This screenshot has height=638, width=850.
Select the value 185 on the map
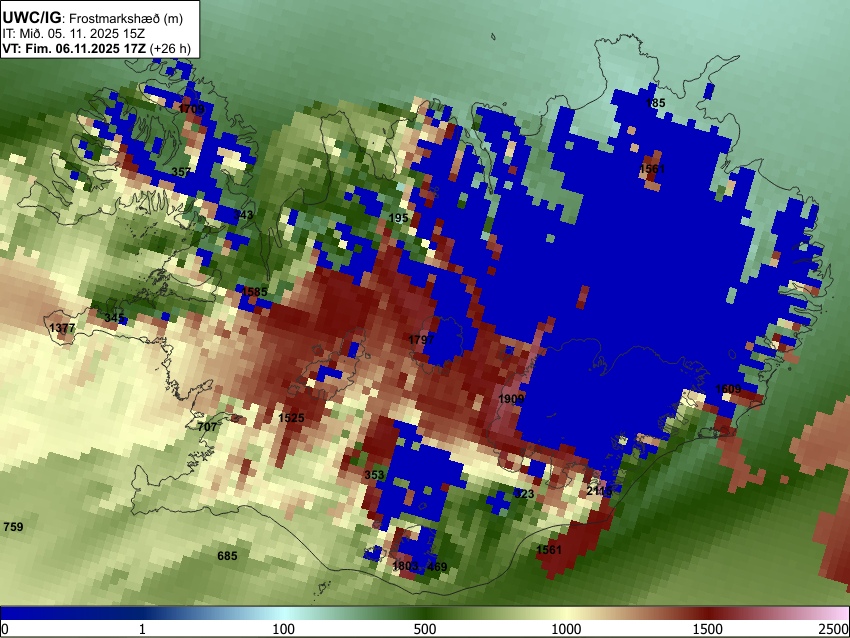click(x=655, y=103)
